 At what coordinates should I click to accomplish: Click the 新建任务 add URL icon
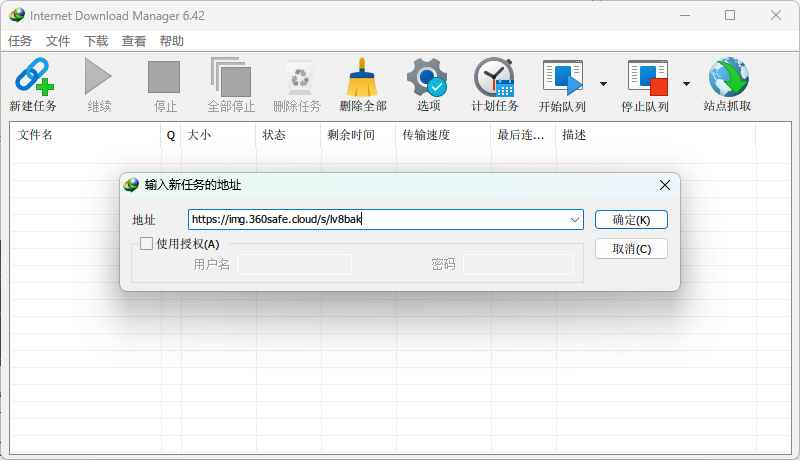tap(34, 76)
